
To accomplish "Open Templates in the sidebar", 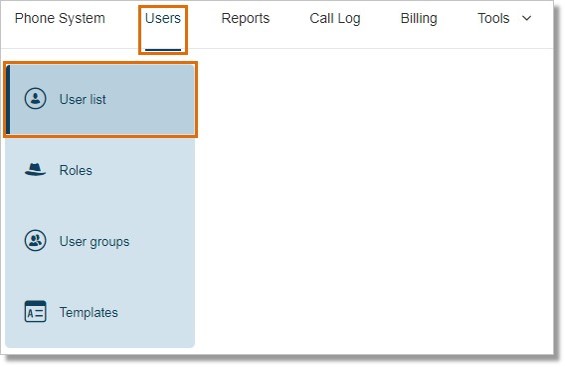I will [x=101, y=312].
